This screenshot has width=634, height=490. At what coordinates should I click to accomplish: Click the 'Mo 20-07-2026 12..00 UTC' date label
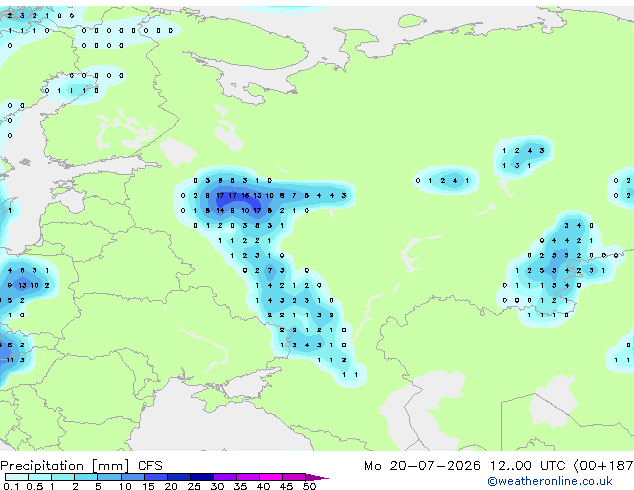click(x=465, y=466)
